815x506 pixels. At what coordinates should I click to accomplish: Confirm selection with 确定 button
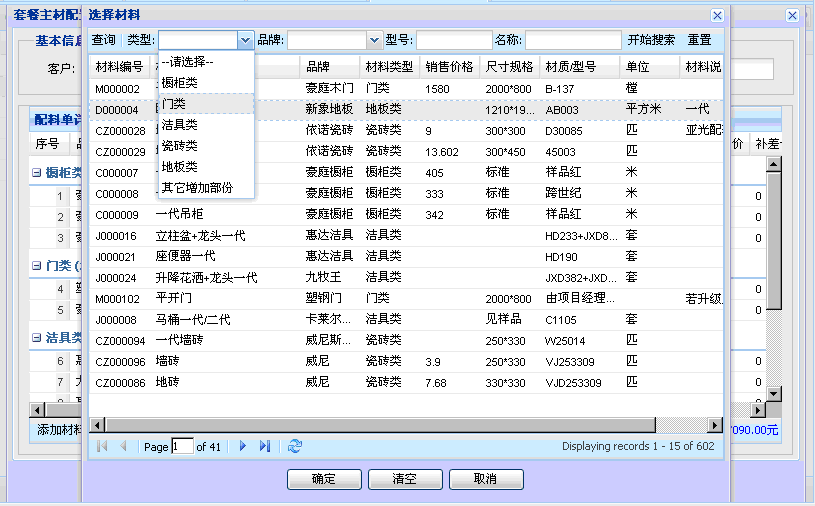coord(324,480)
